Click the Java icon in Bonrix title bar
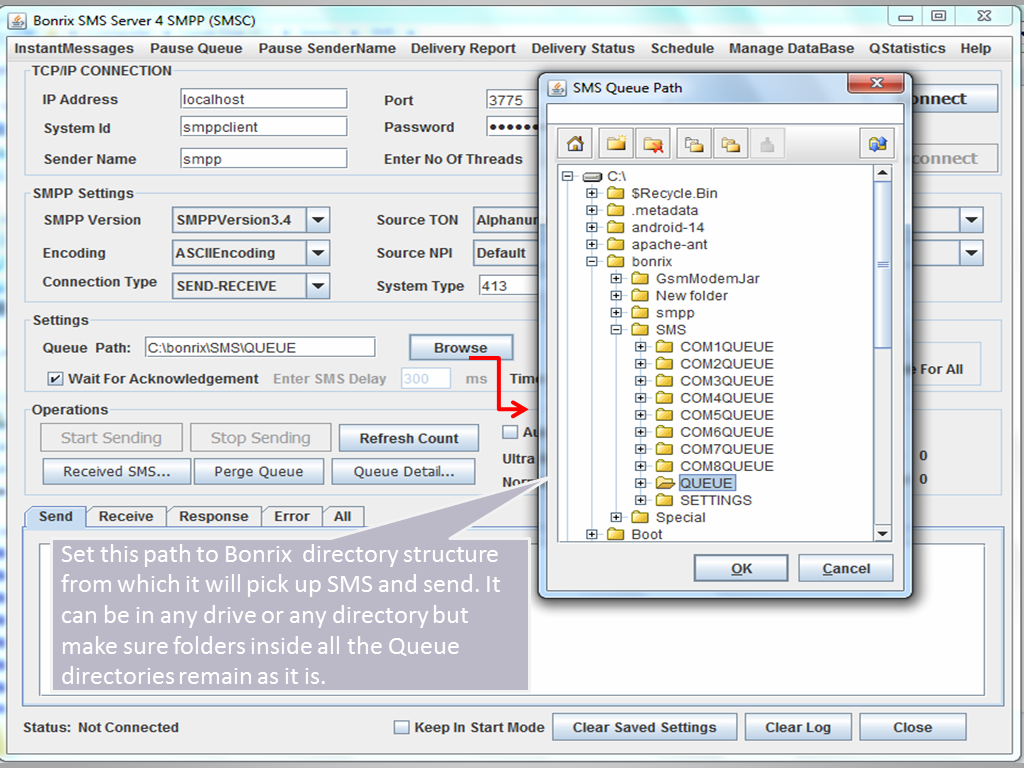 17,20
